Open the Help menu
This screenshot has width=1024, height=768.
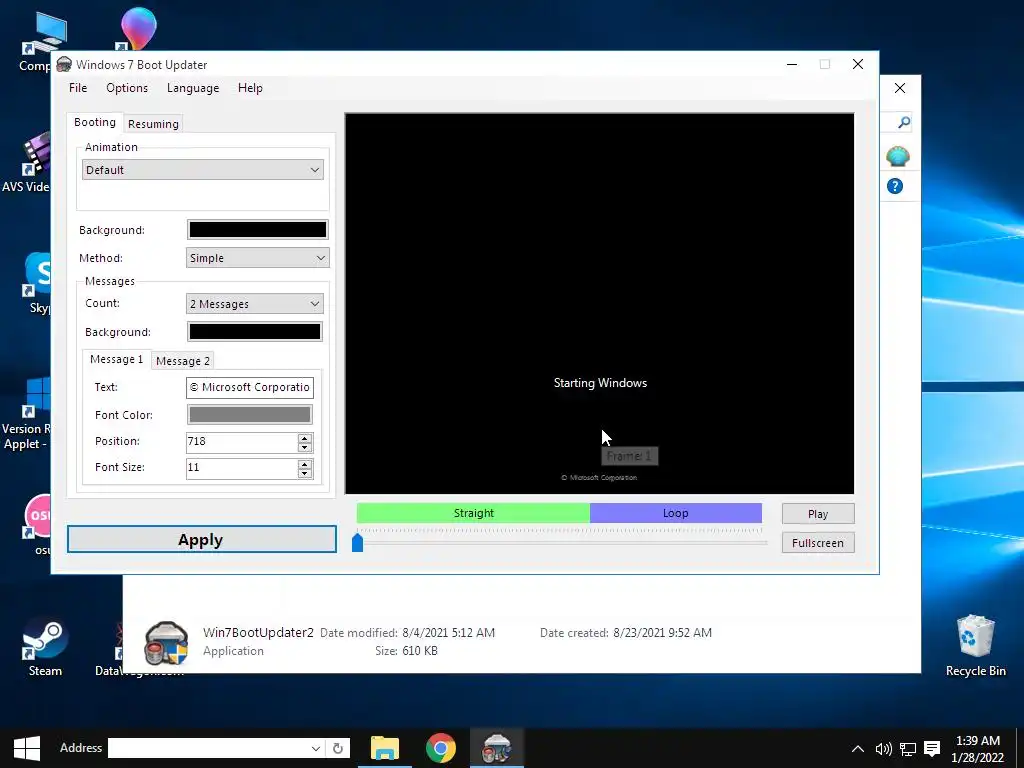(x=249, y=88)
